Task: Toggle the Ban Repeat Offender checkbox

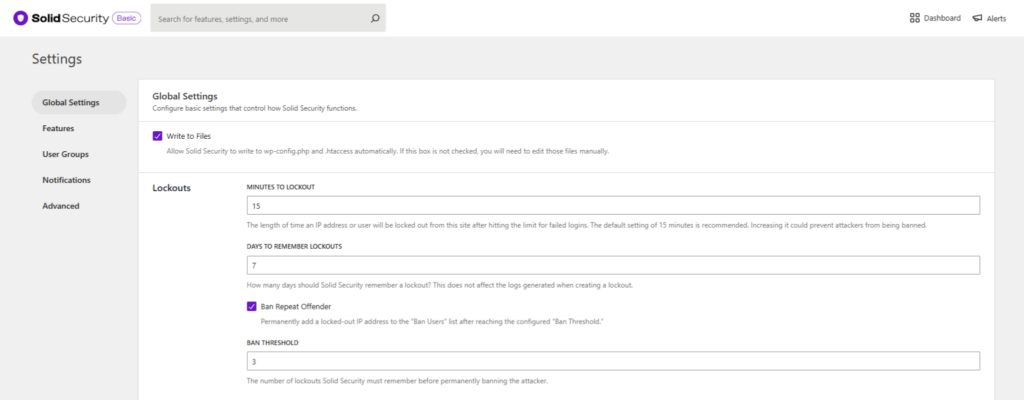Action: click(251, 307)
